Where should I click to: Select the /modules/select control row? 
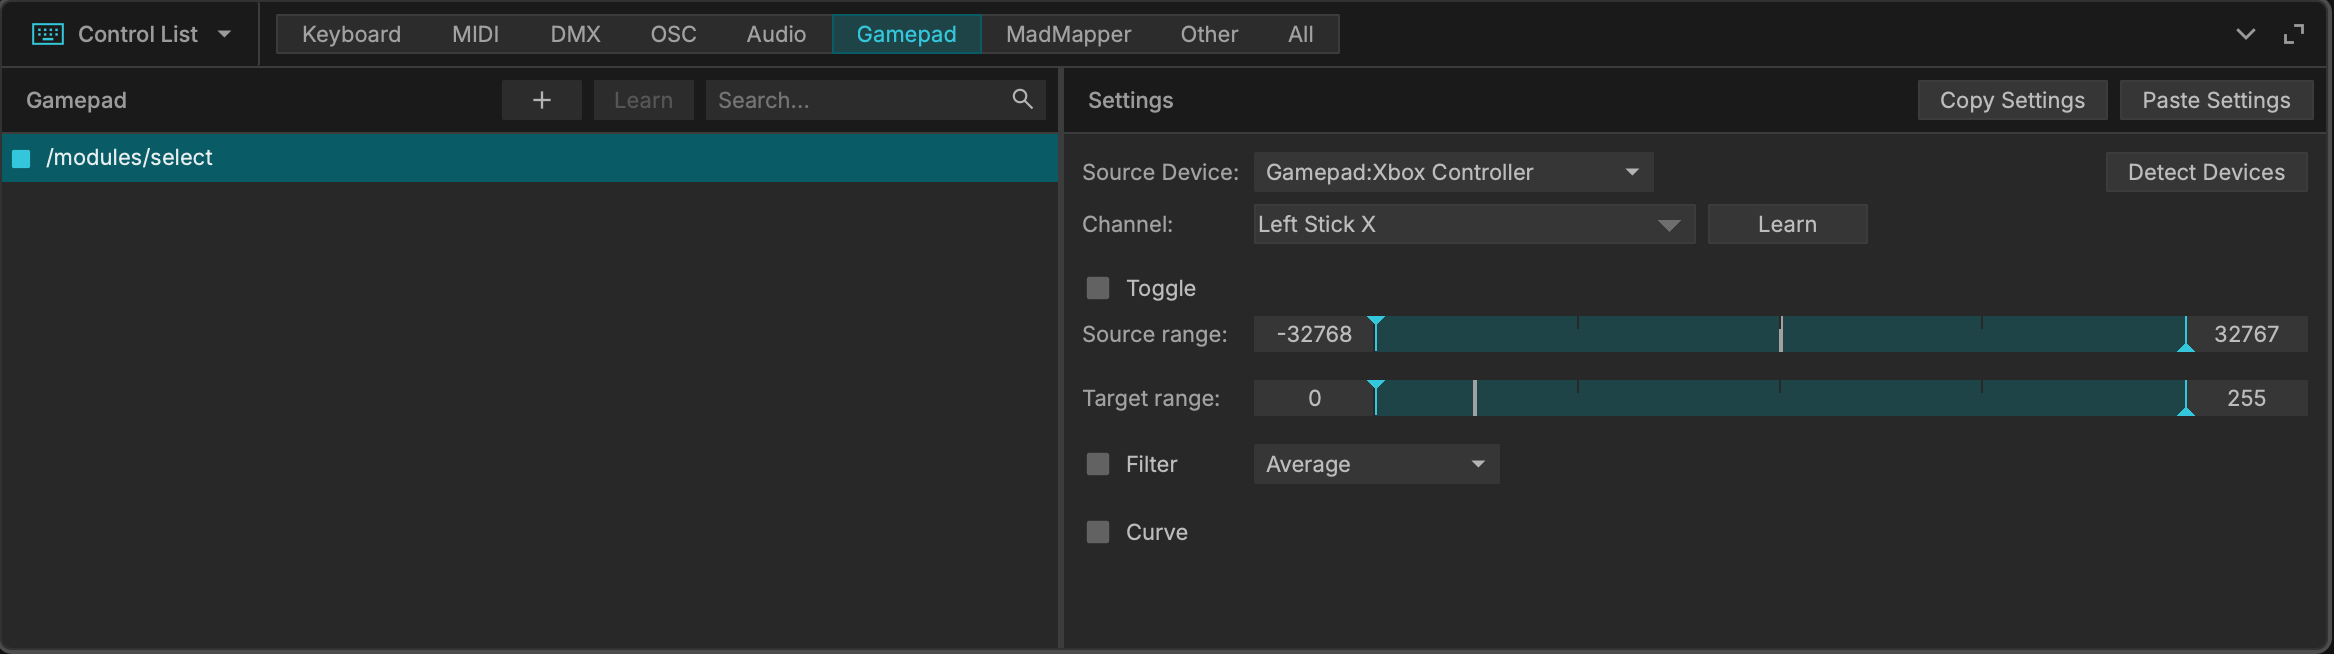point(530,158)
